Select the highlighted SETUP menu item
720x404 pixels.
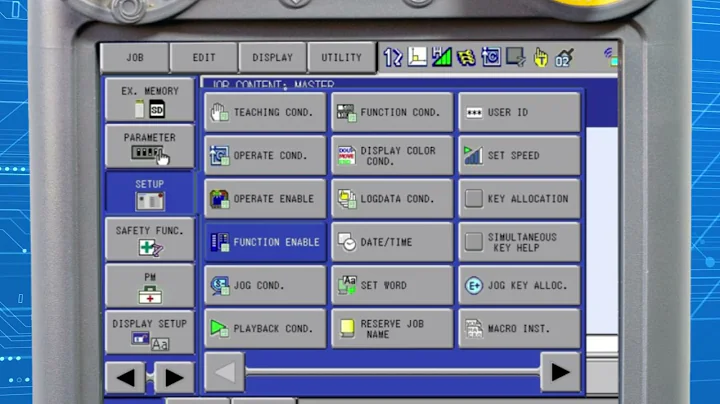[x=150, y=193]
